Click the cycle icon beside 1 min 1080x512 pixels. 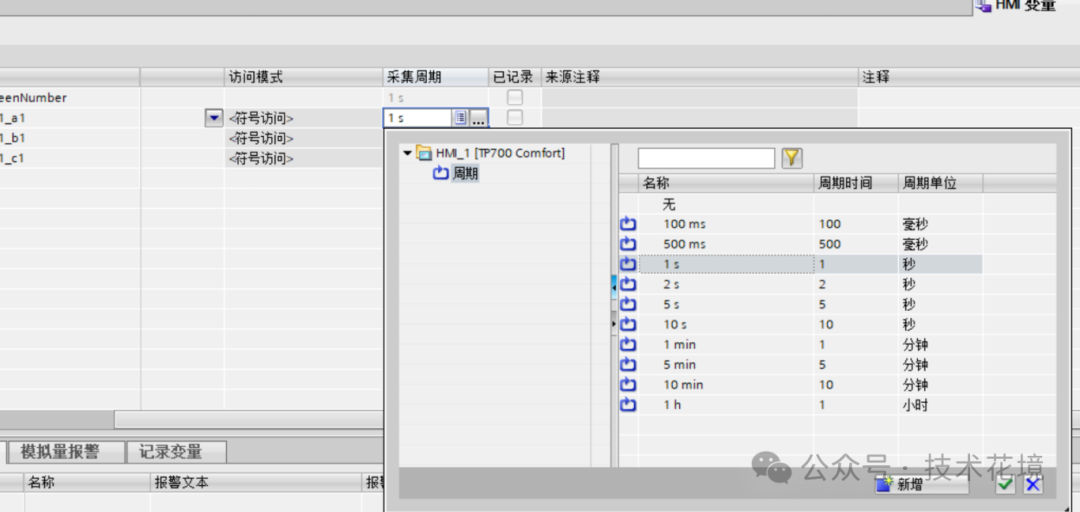pyautogui.click(x=628, y=345)
